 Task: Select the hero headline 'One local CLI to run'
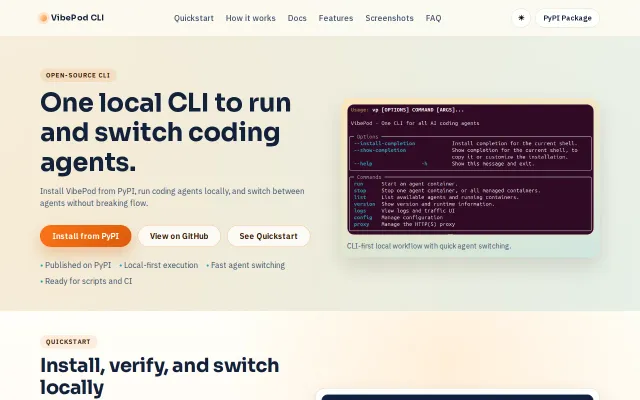click(165, 102)
